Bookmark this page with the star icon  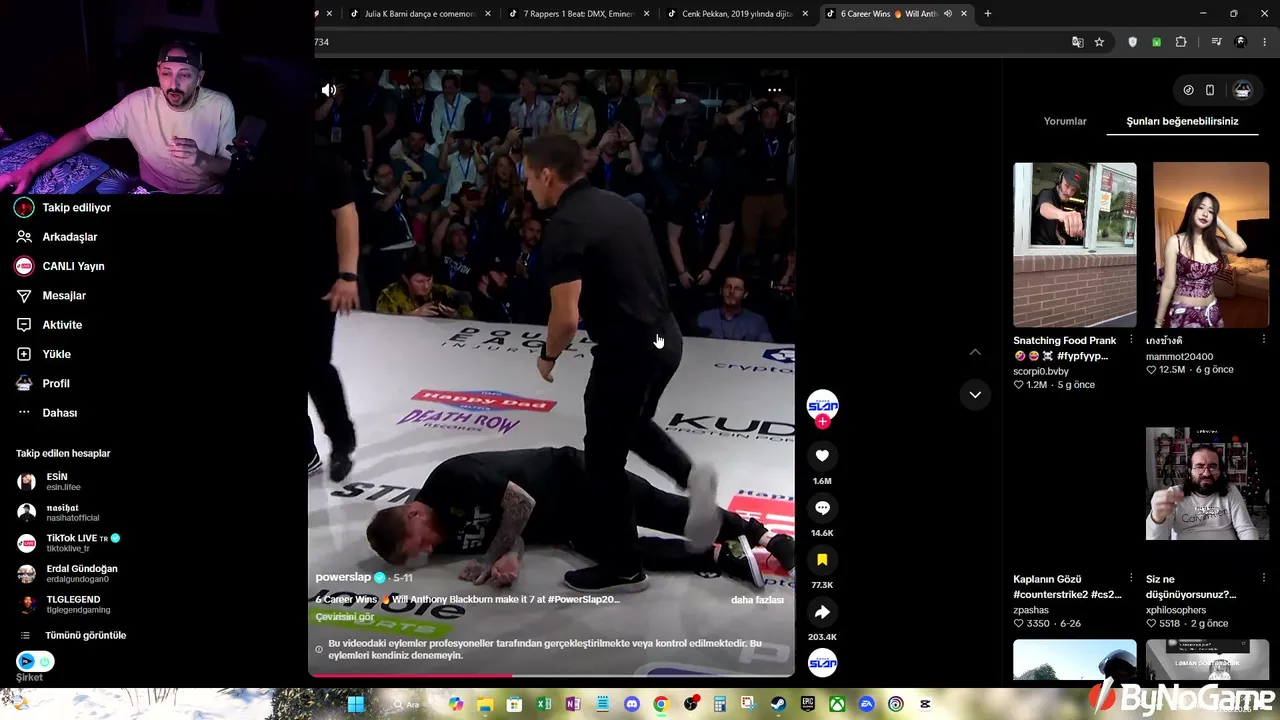1099,42
